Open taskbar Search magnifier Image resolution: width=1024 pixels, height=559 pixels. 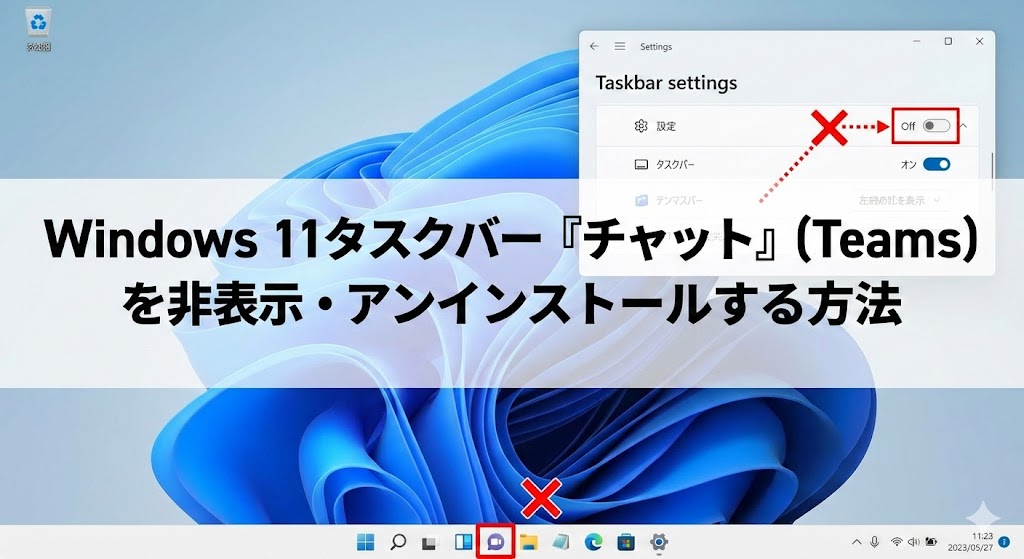pyautogui.click(x=398, y=542)
